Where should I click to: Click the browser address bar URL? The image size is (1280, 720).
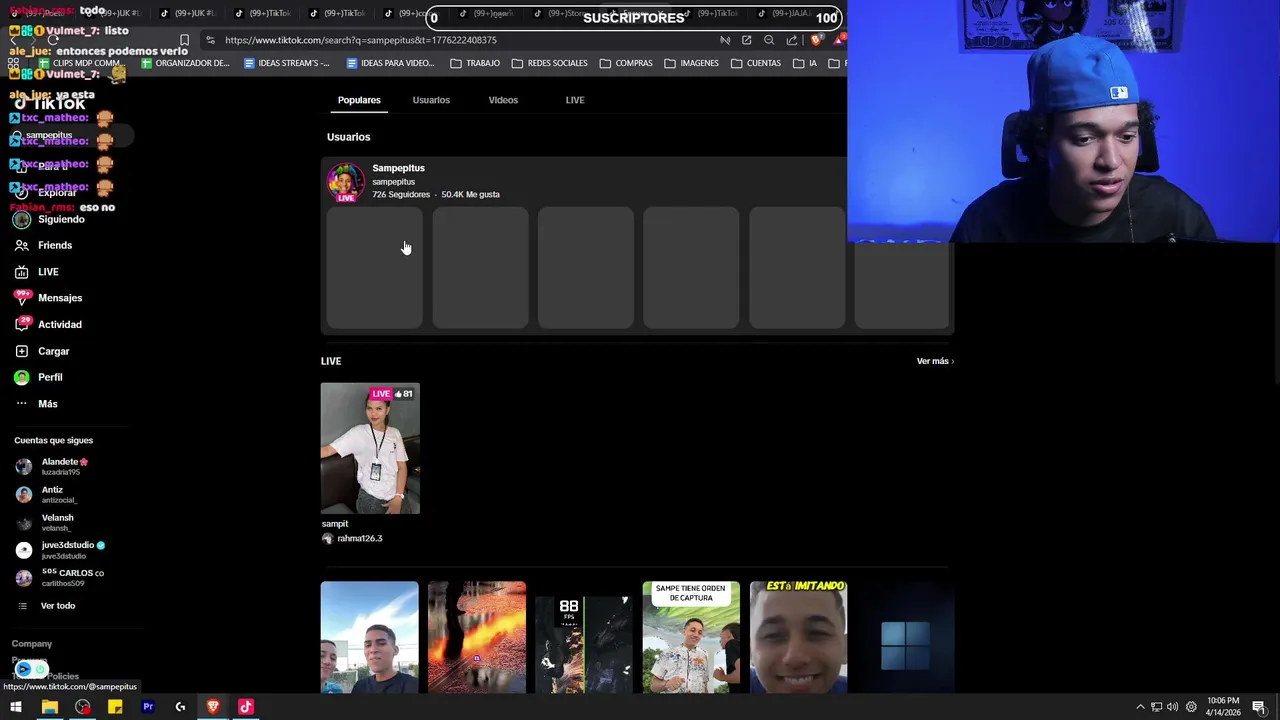(360, 40)
